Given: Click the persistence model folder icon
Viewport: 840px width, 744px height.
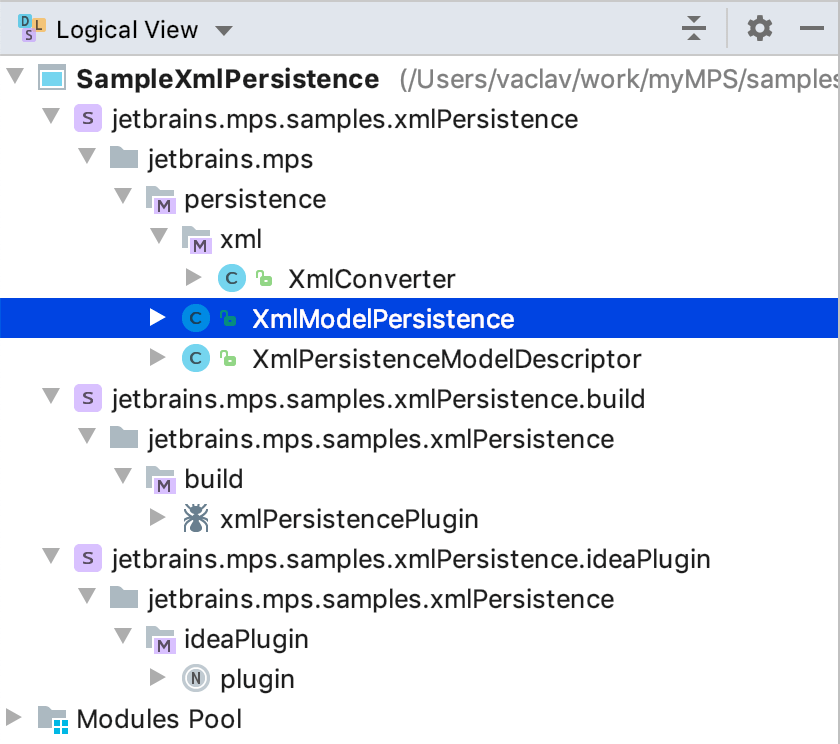Looking at the screenshot, I should point(160,199).
